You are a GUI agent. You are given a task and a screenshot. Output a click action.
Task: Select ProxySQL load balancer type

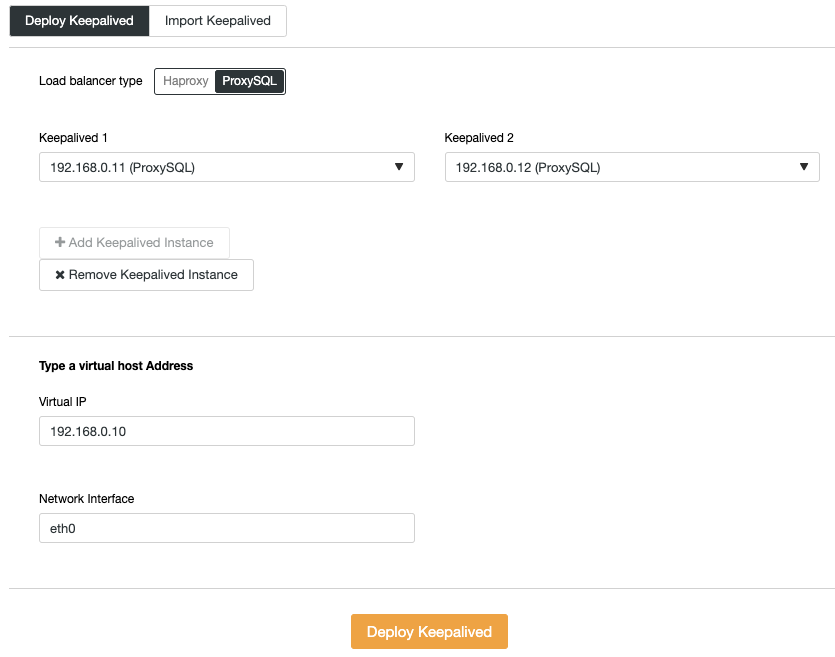coord(249,81)
